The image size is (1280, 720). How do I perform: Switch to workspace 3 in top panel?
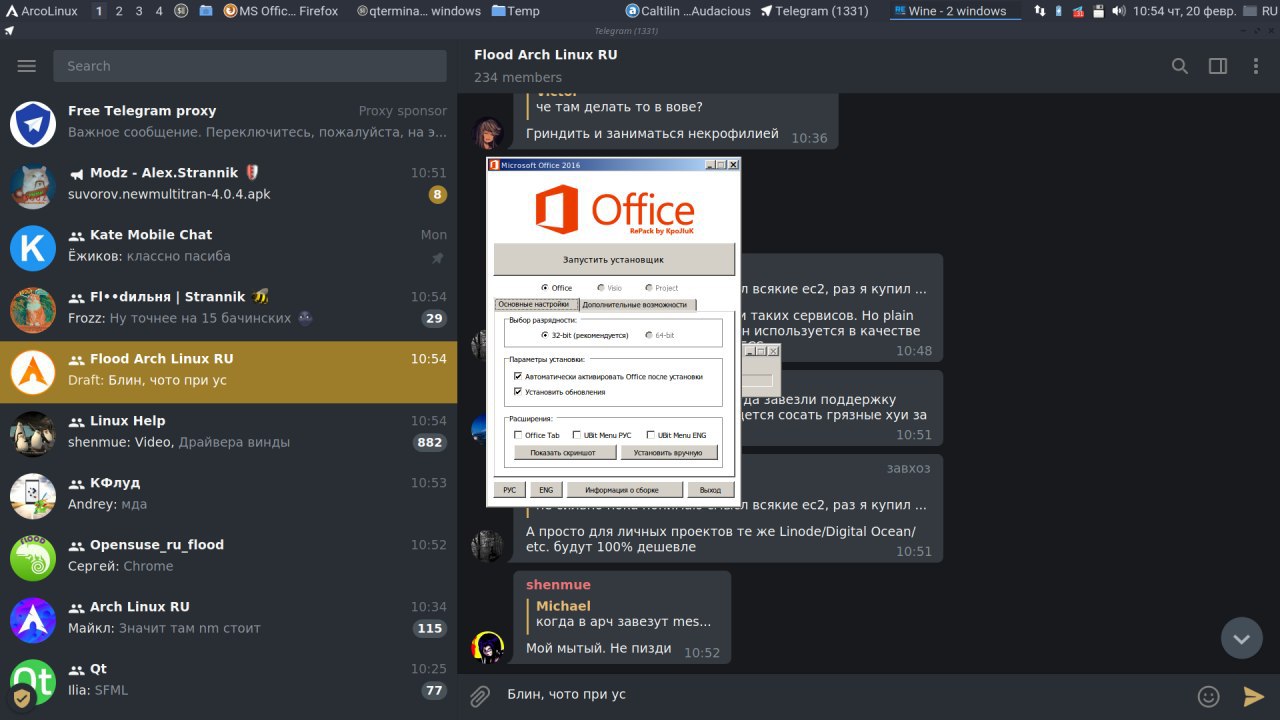139,11
